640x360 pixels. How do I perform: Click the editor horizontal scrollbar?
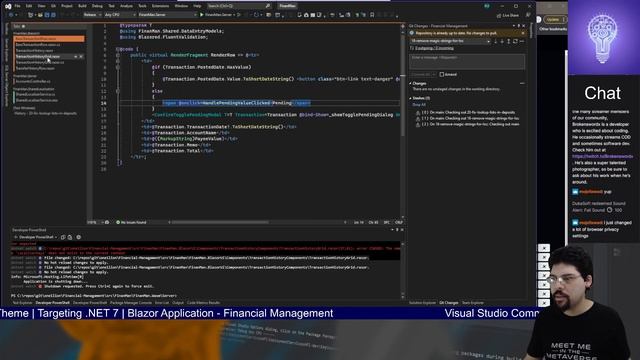tap(220, 222)
